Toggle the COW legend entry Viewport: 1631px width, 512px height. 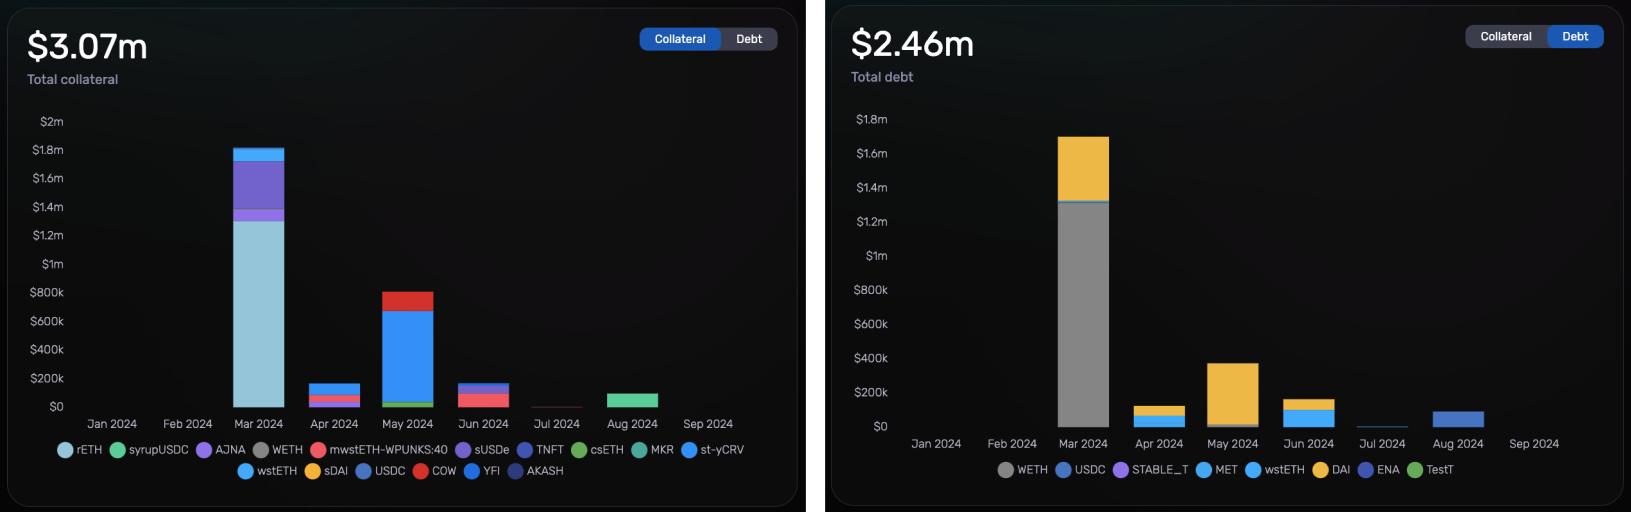tap(435, 471)
